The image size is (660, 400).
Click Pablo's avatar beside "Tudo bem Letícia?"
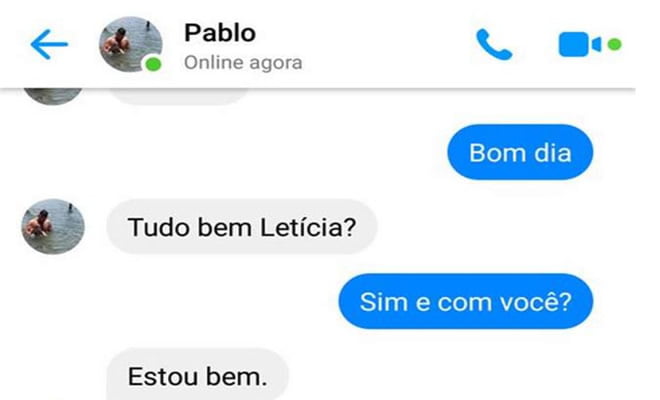coord(53,227)
